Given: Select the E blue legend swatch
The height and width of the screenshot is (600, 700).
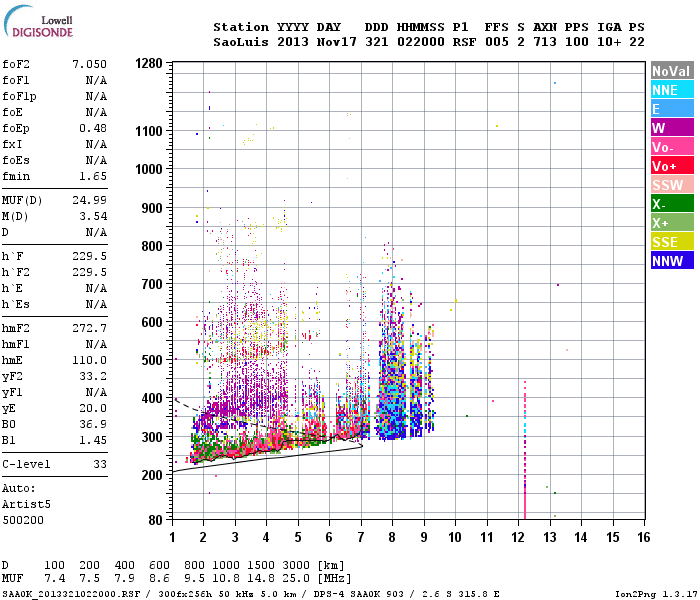Looking at the screenshot, I should pyautogui.click(x=672, y=109).
